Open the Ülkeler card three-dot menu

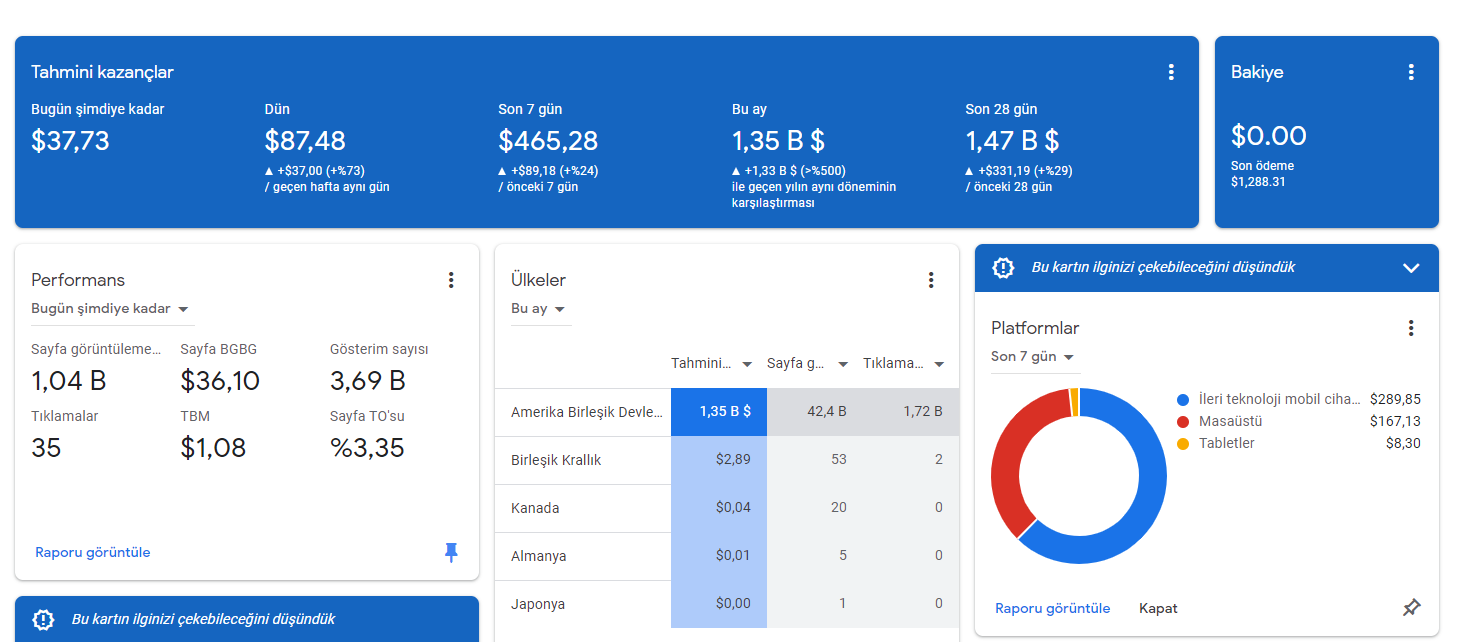click(931, 280)
